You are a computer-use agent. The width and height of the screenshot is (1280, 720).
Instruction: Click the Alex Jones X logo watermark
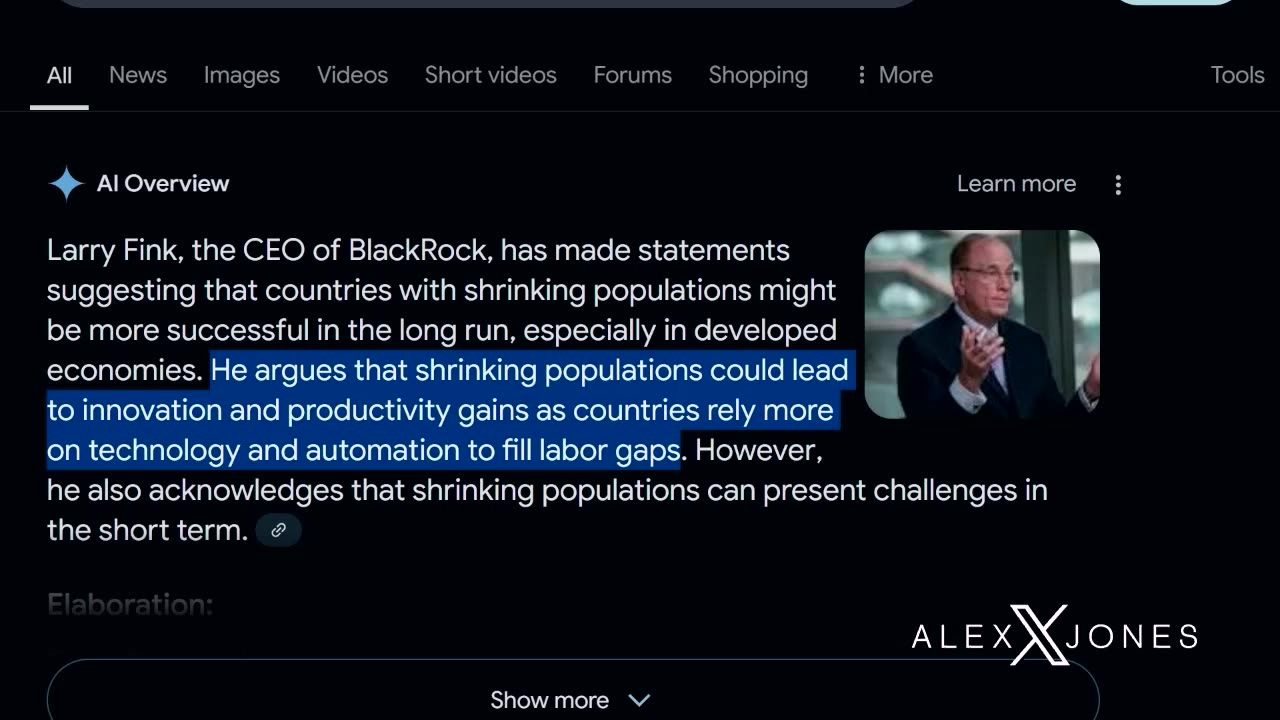point(1039,636)
